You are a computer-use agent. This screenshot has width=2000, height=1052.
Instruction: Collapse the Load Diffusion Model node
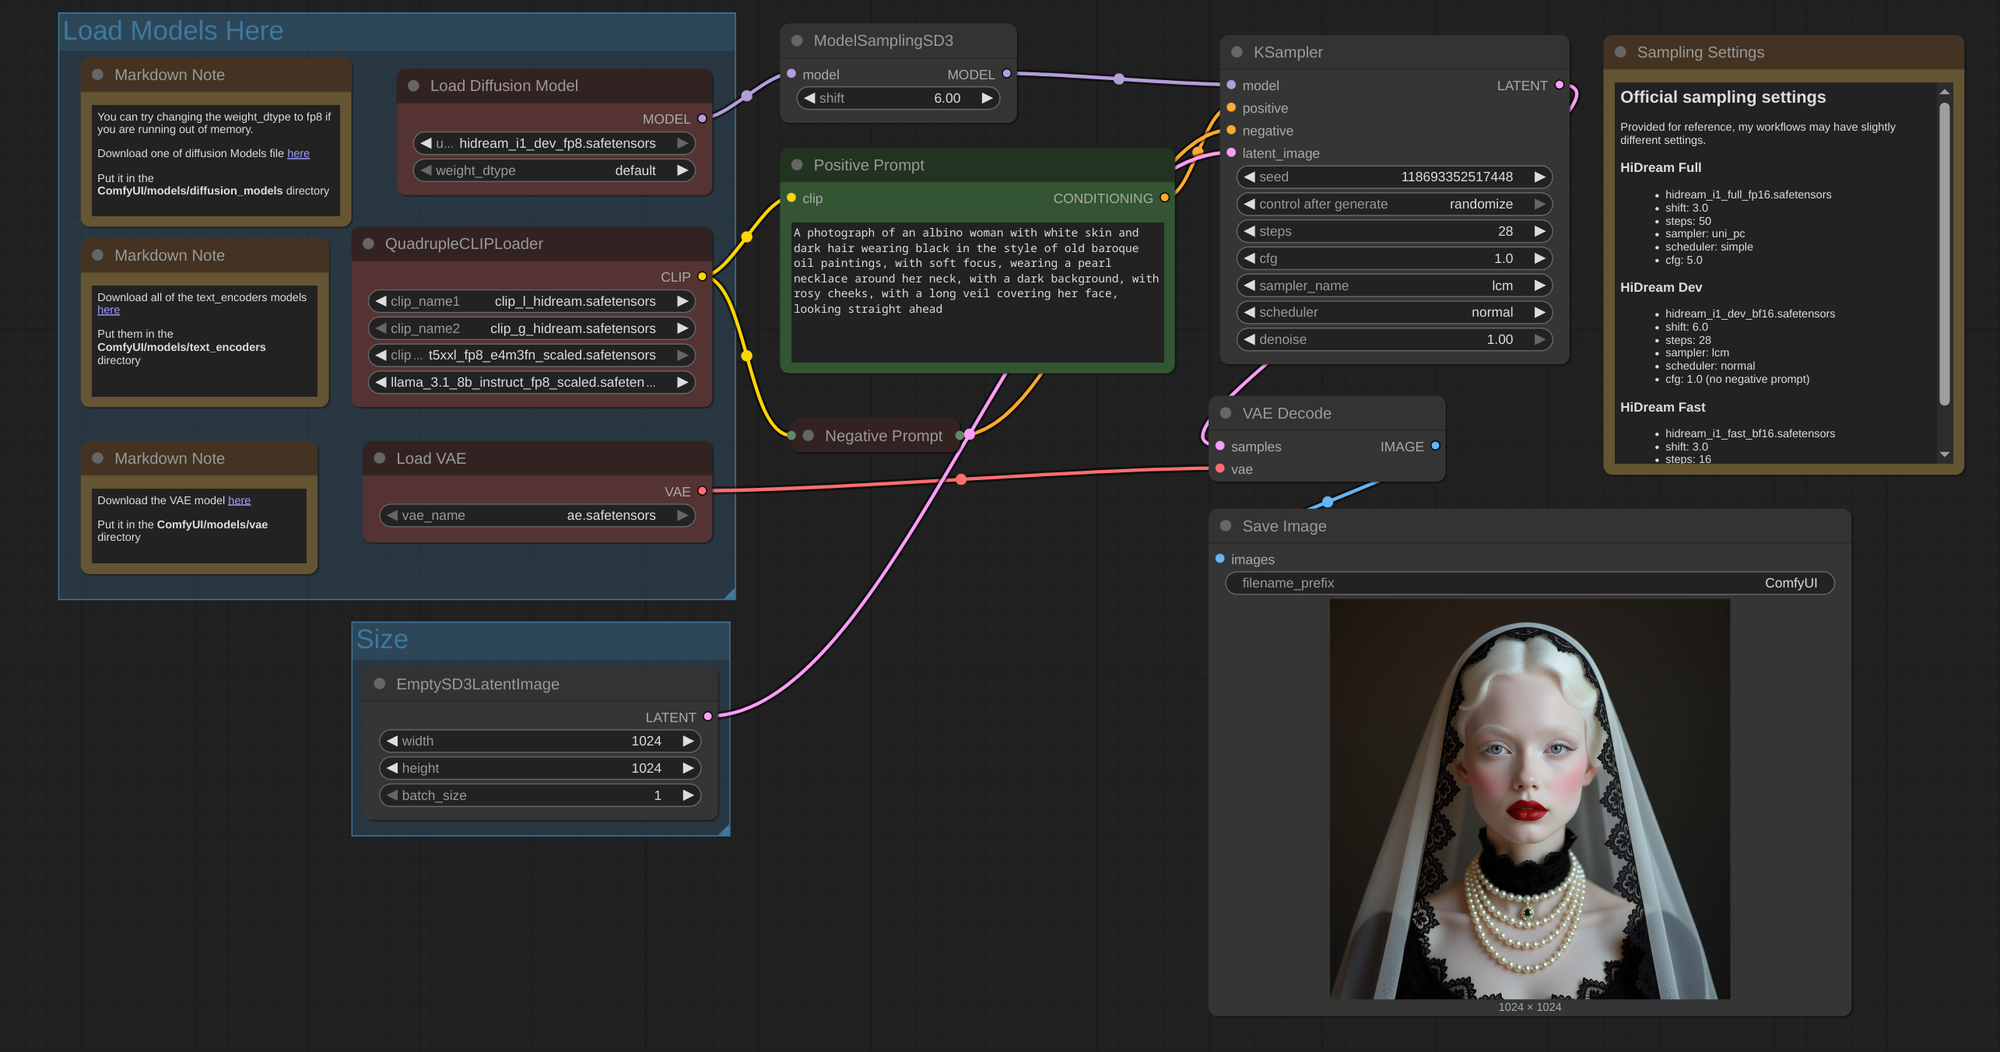pyautogui.click(x=413, y=86)
